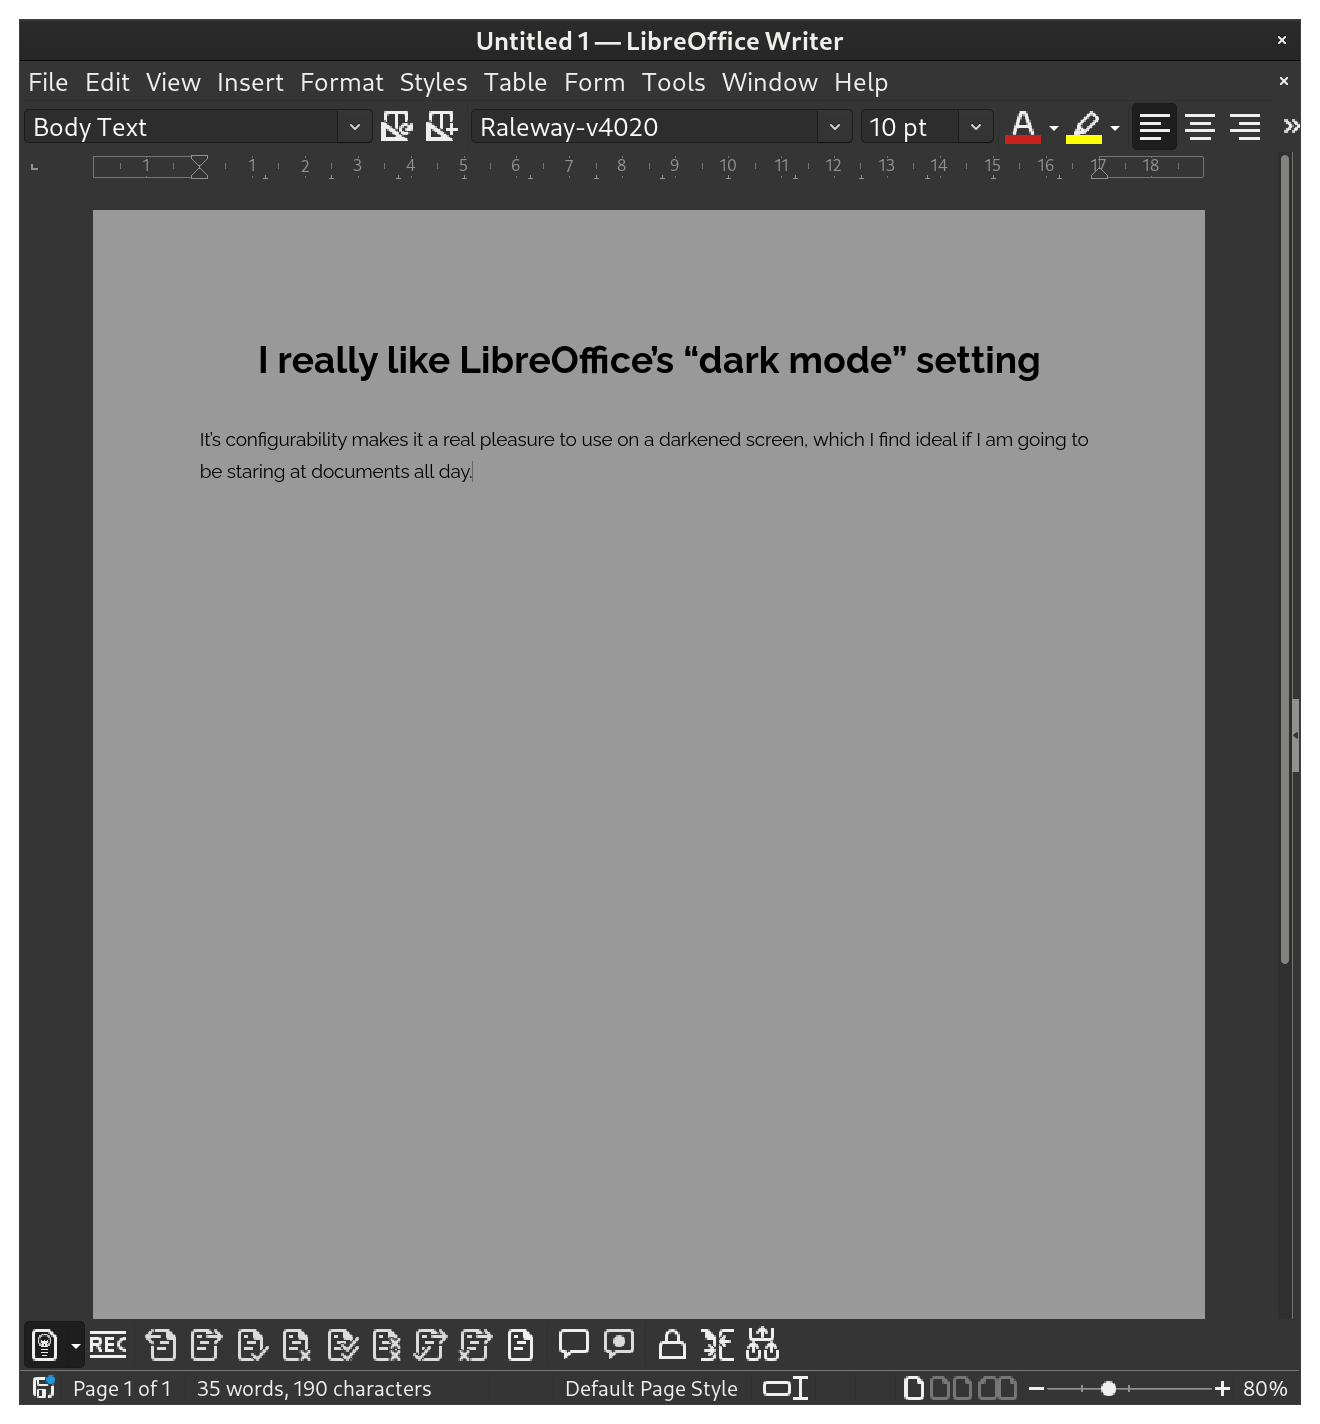Reject change and move to next

coord(476,1345)
